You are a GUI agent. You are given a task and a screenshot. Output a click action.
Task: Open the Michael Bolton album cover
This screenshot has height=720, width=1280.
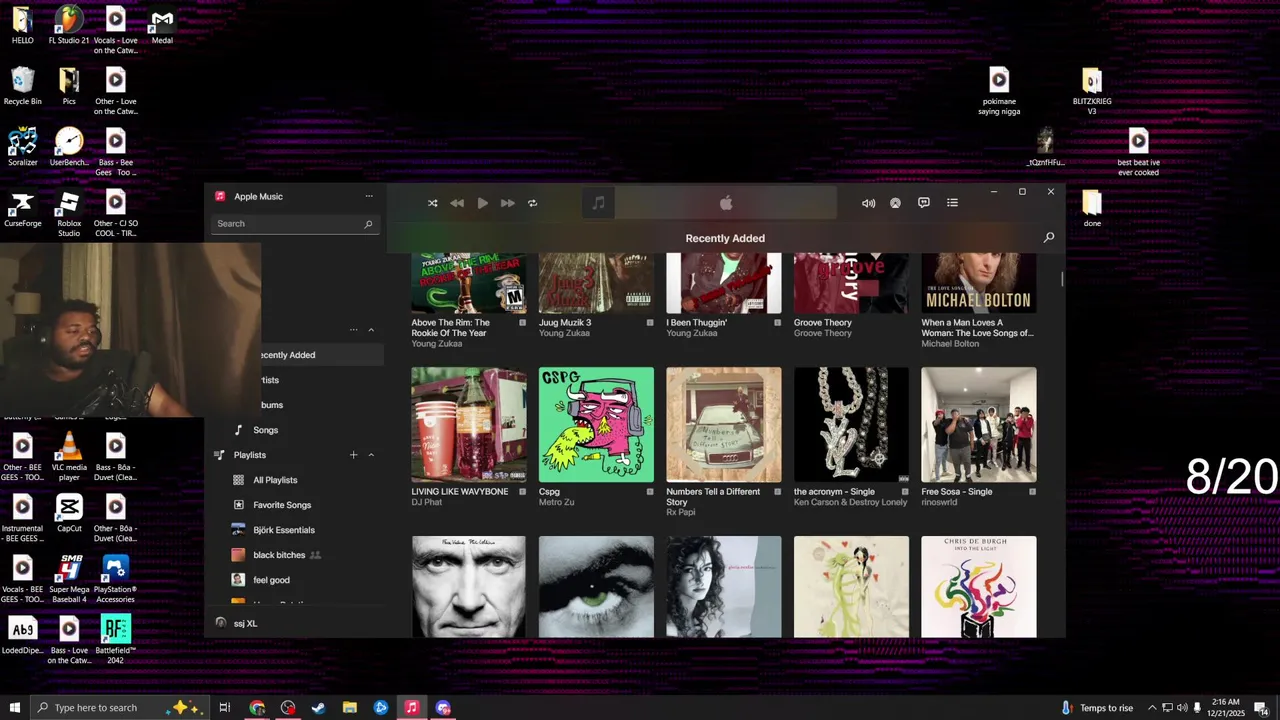point(979,283)
